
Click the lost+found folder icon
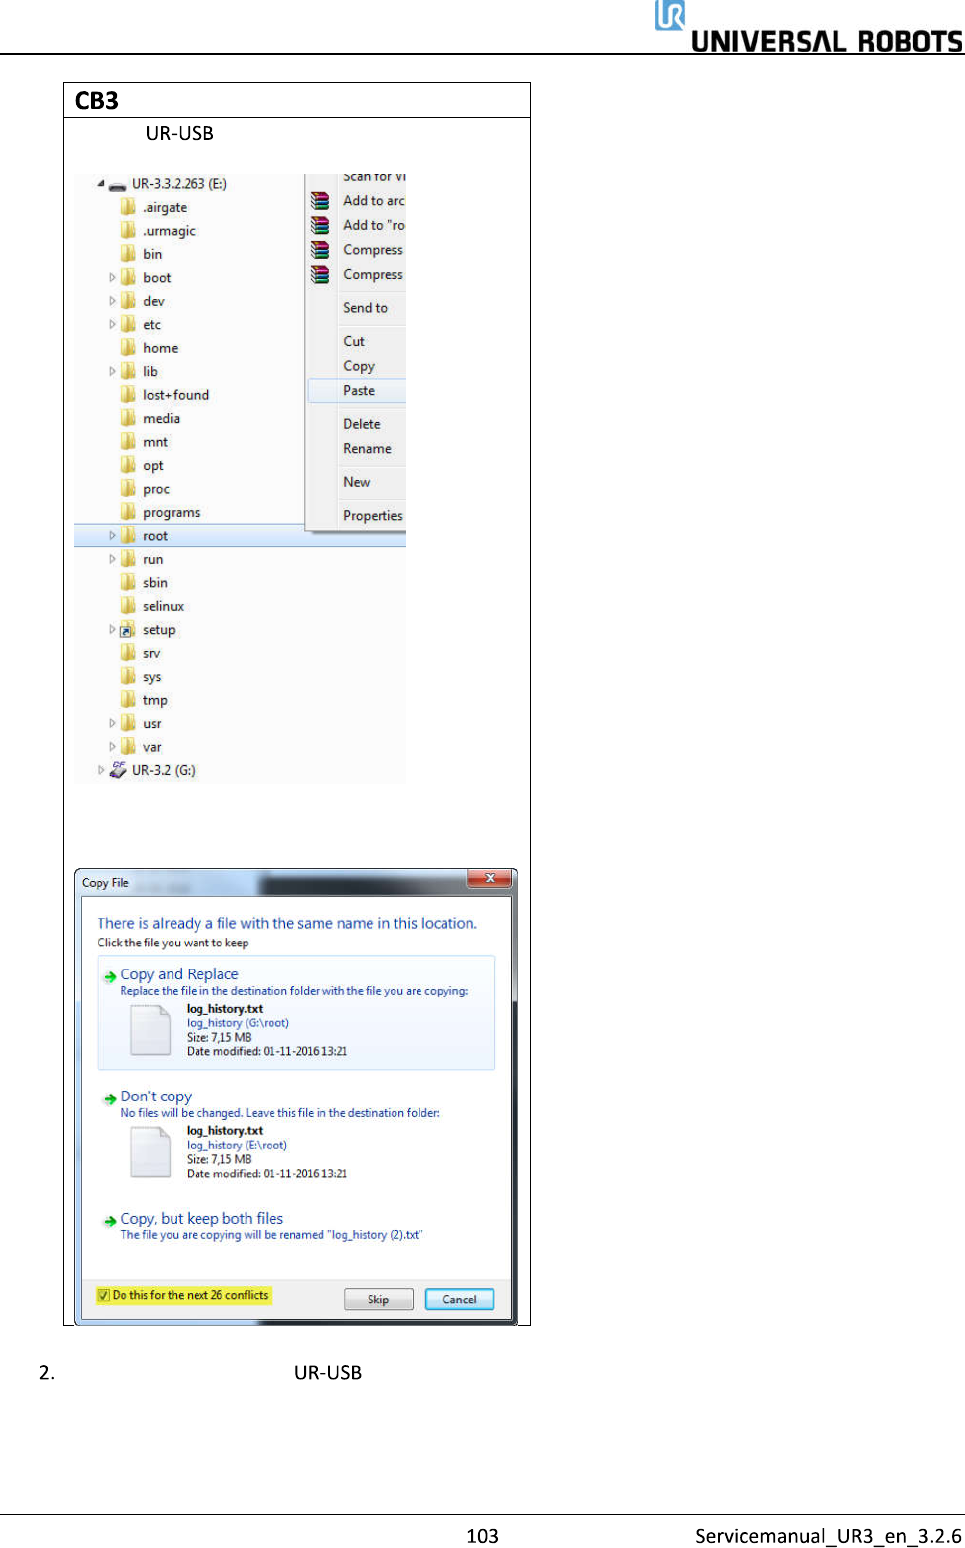pos(128,395)
